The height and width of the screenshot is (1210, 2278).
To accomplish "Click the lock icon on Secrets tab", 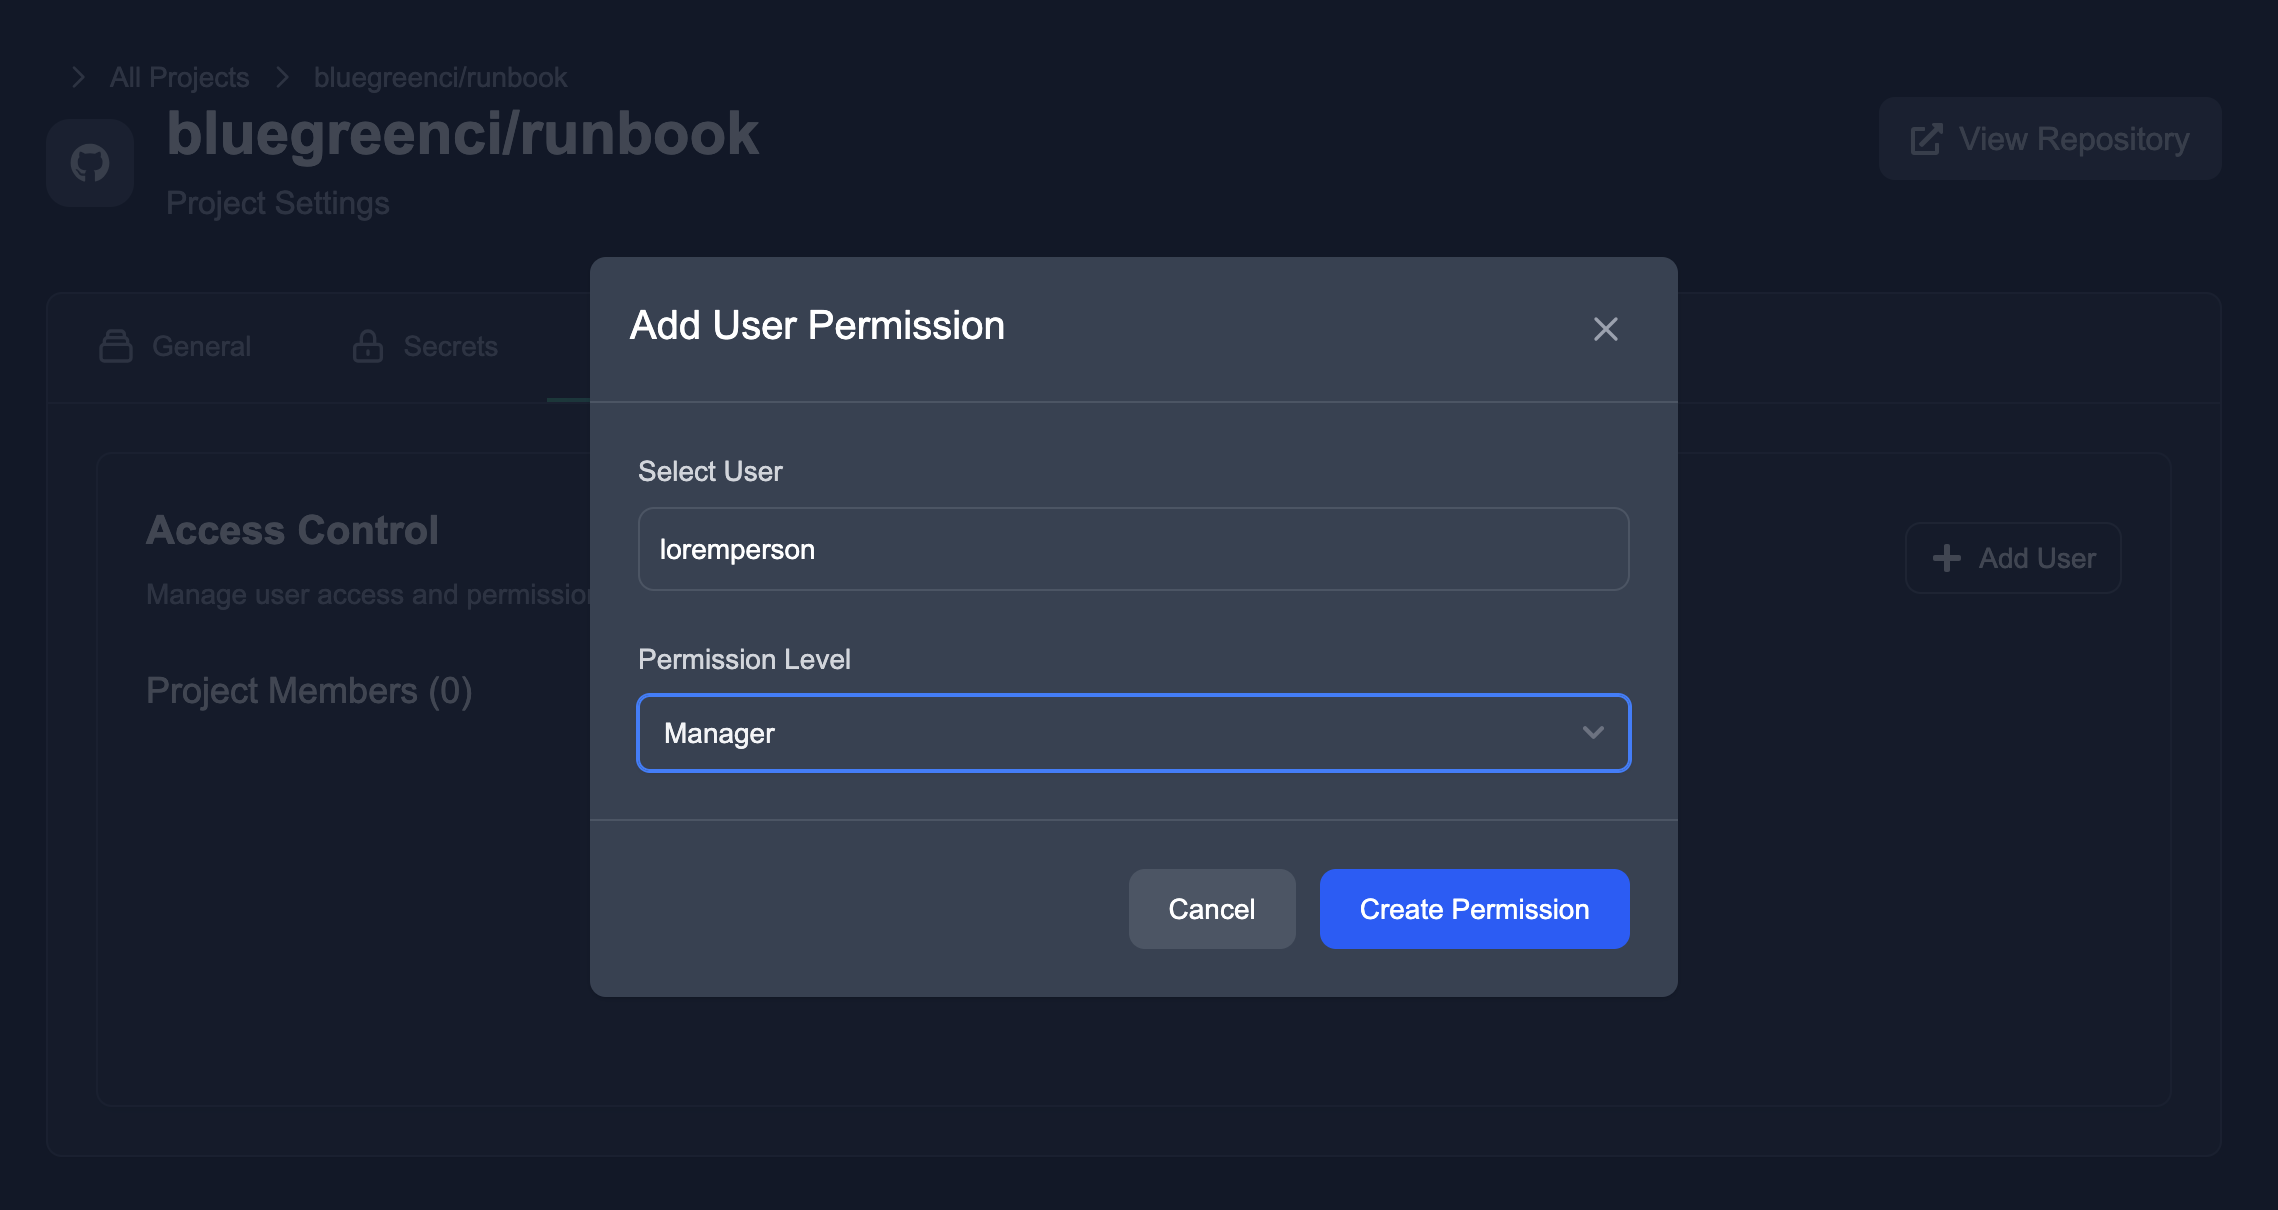I will coord(367,346).
